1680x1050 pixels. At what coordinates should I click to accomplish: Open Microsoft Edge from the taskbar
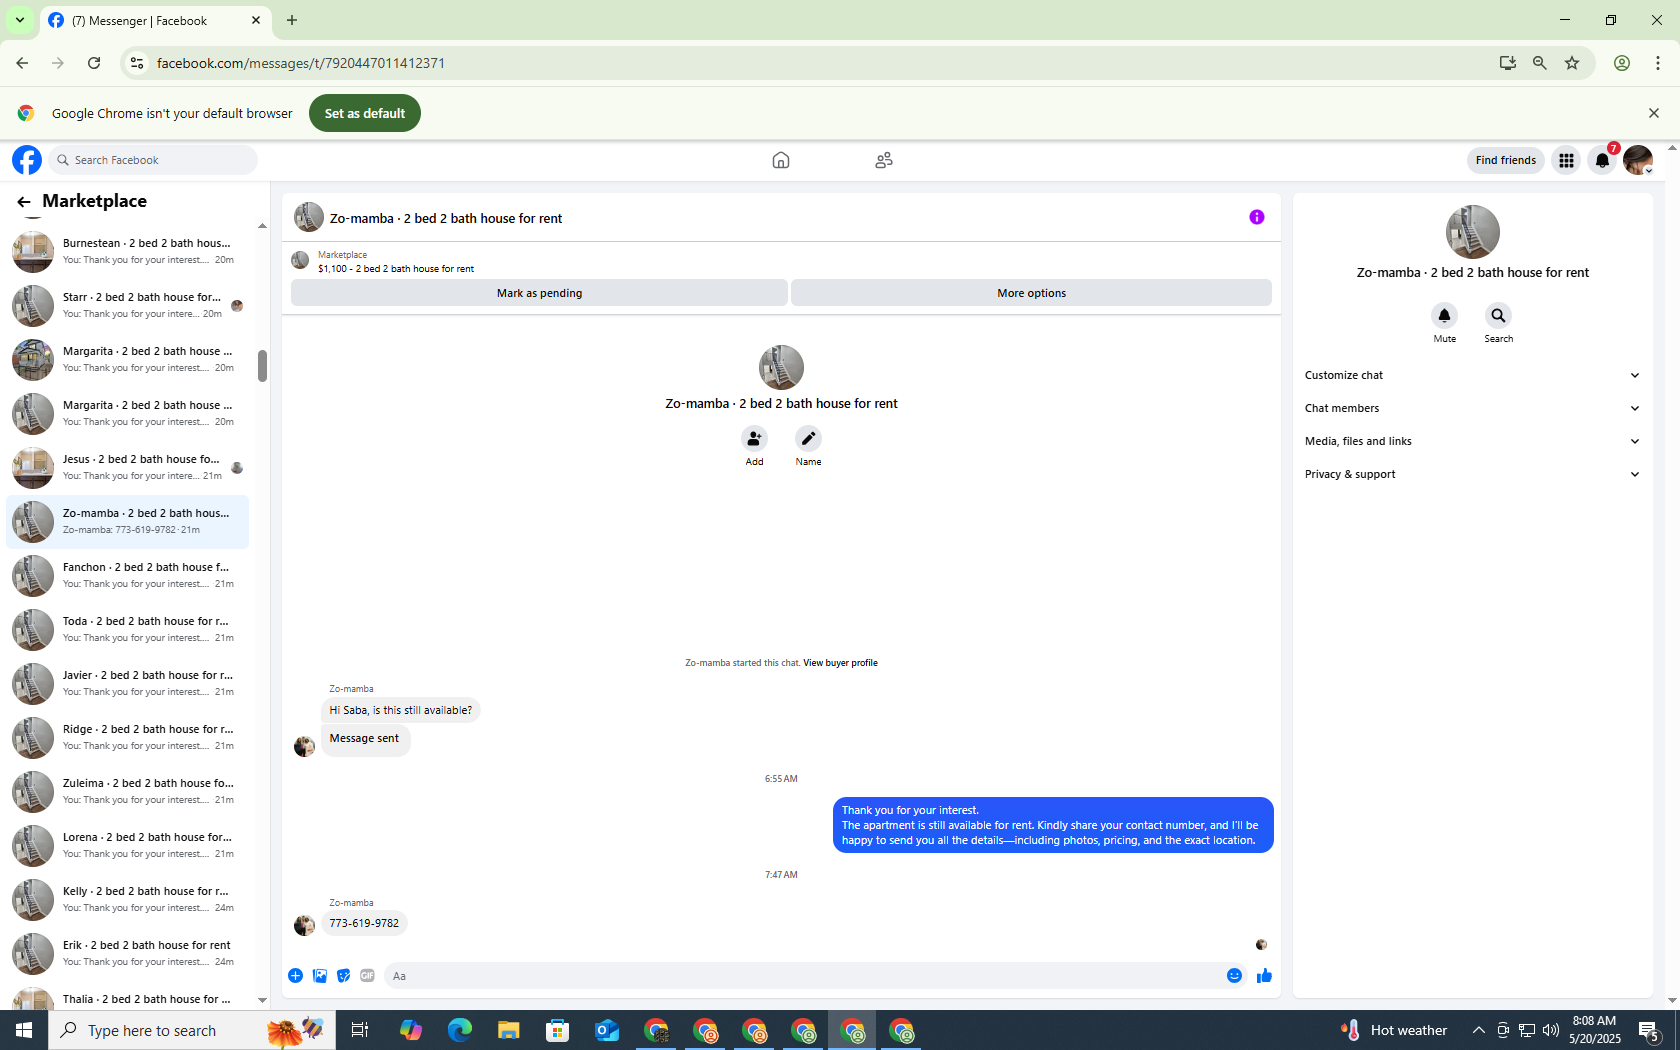(460, 1030)
